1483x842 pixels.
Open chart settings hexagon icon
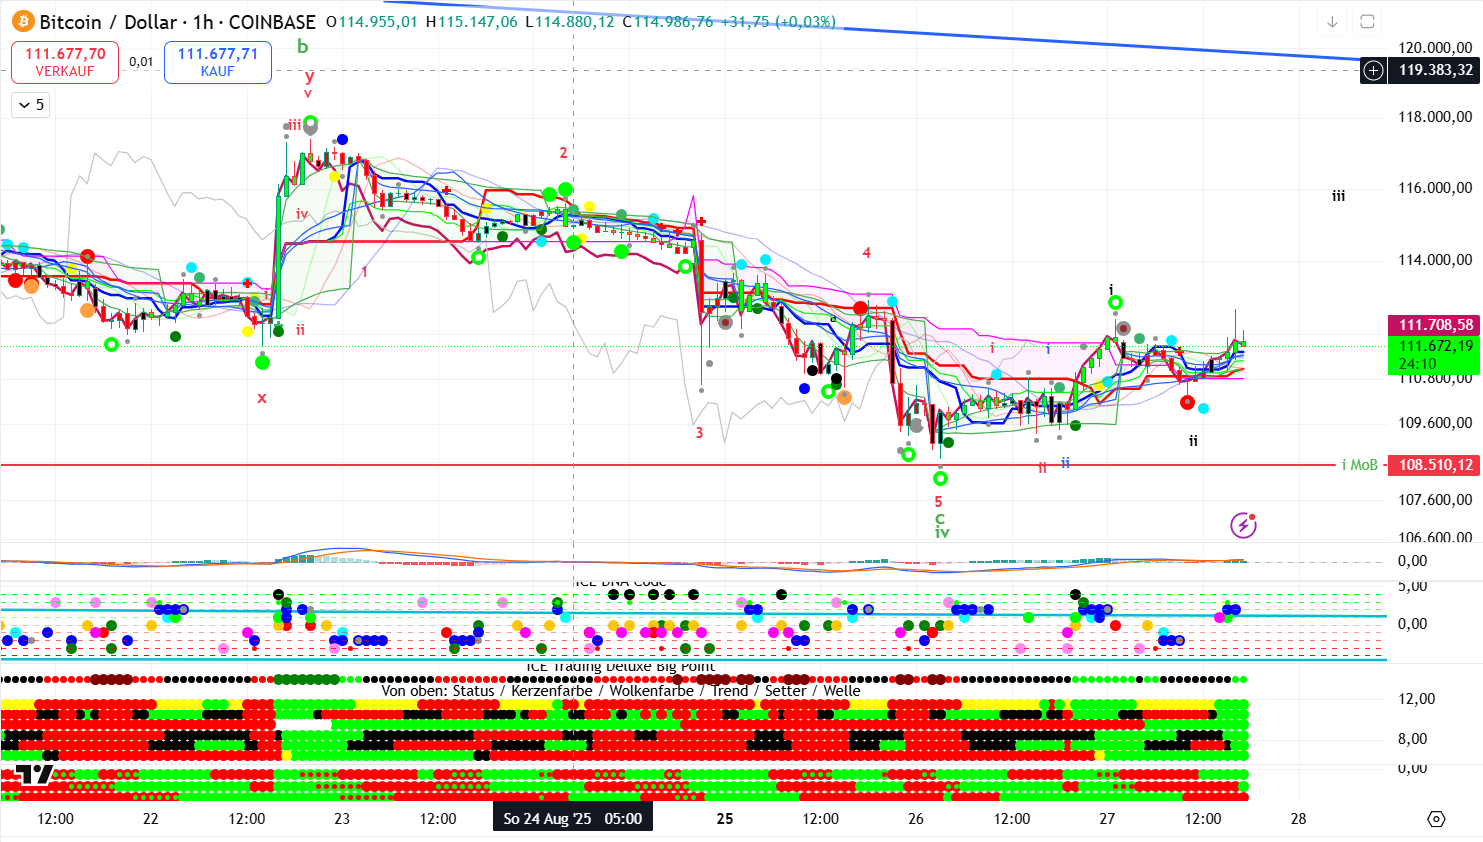click(x=1436, y=819)
